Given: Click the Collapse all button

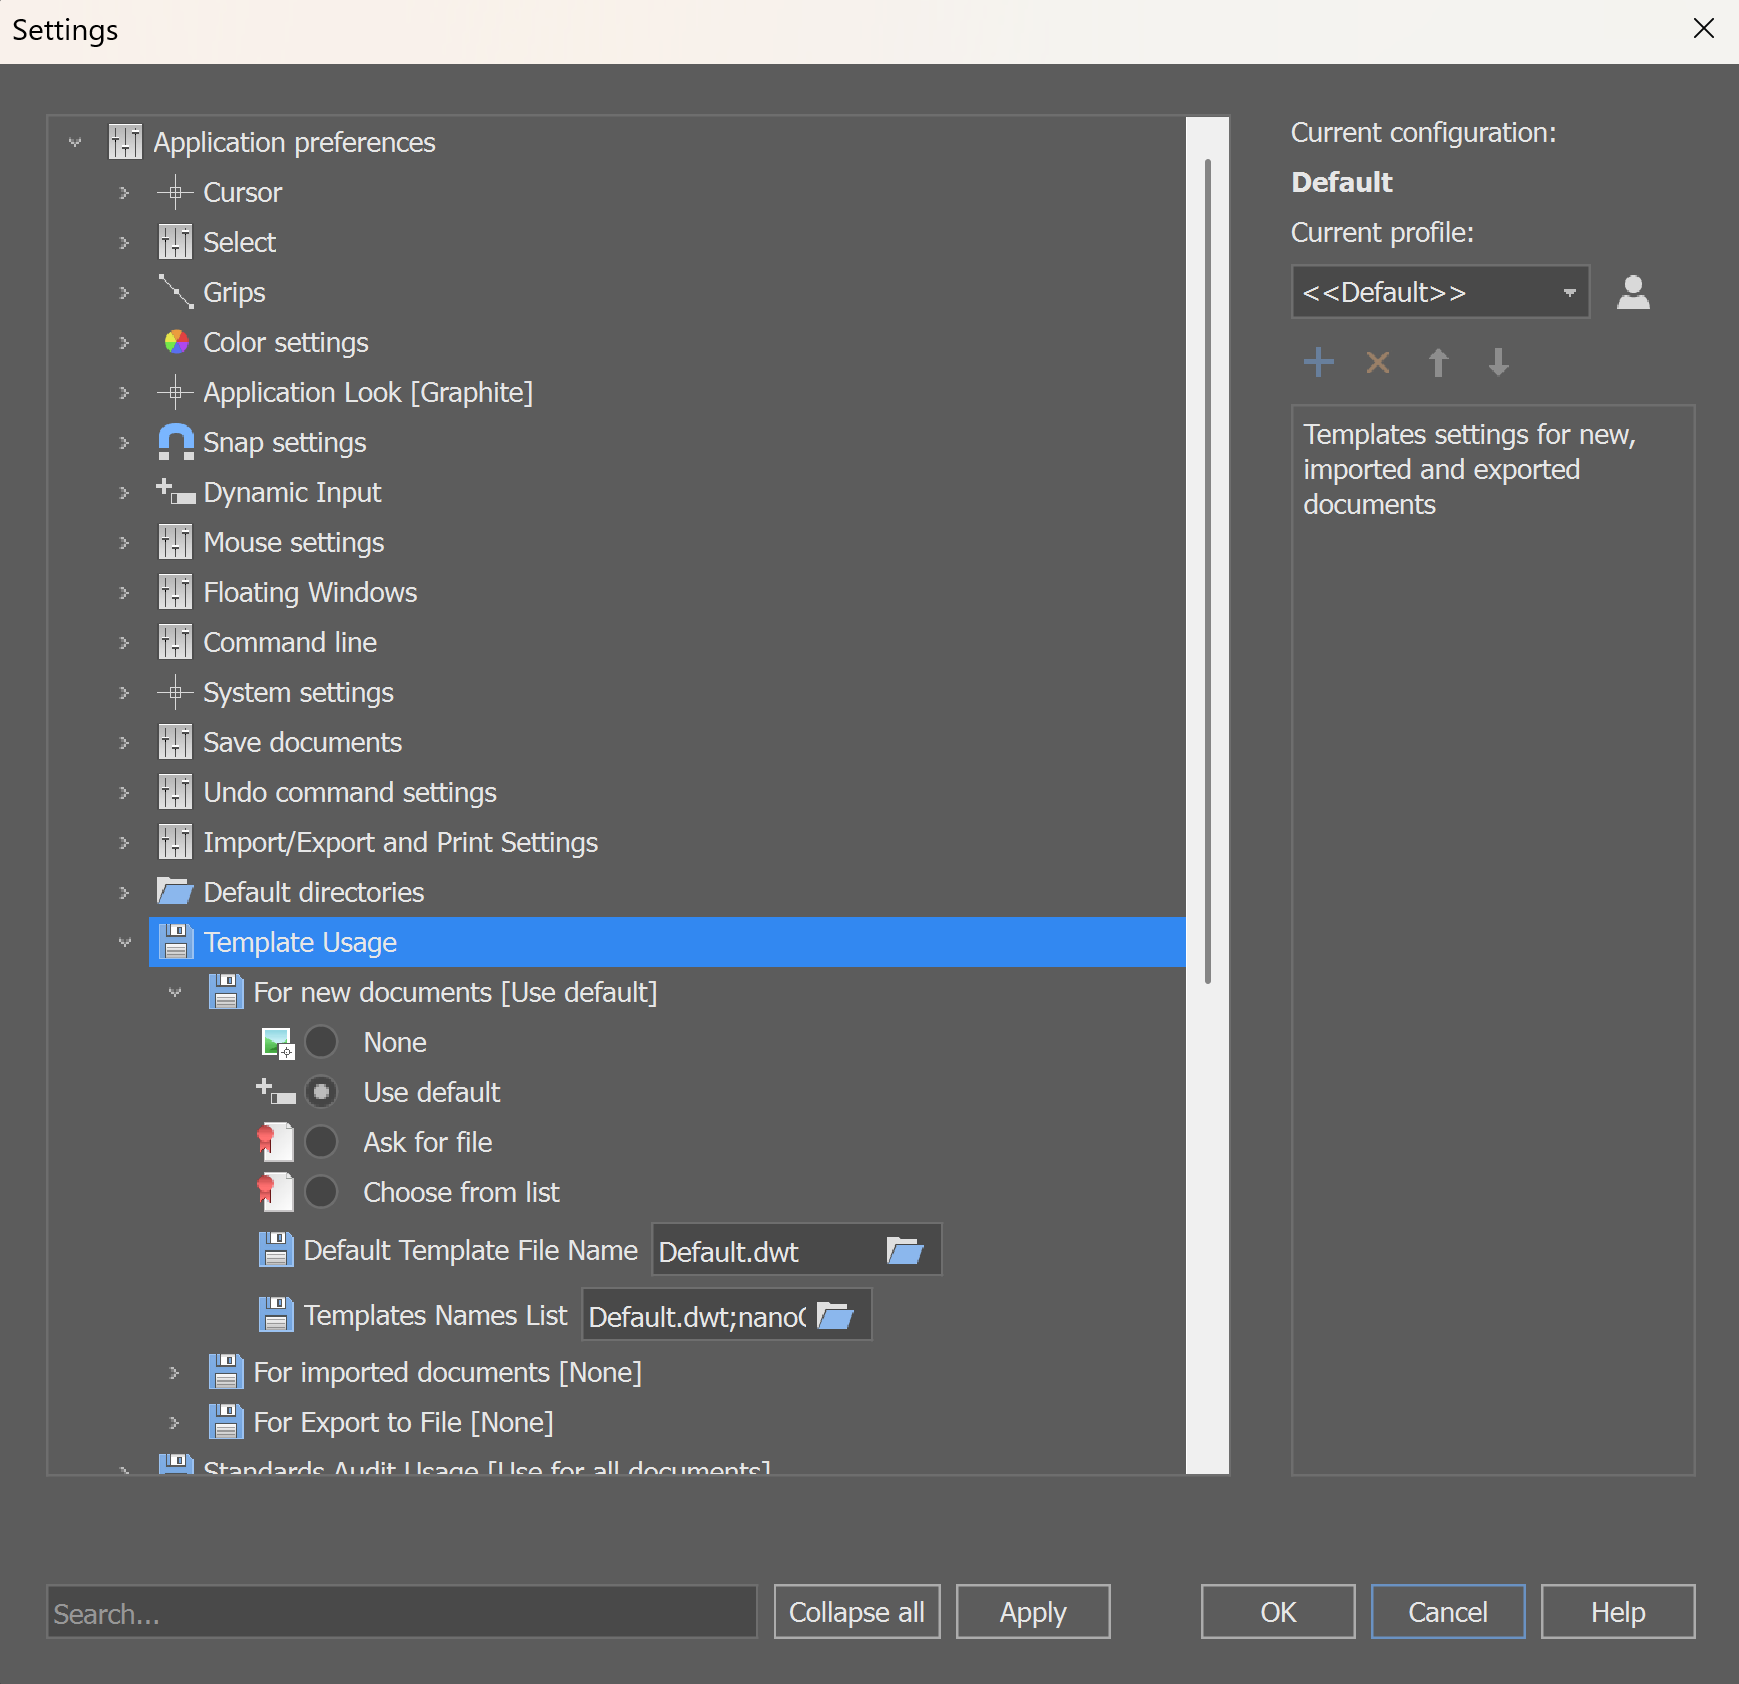Looking at the screenshot, I should coord(857,1611).
